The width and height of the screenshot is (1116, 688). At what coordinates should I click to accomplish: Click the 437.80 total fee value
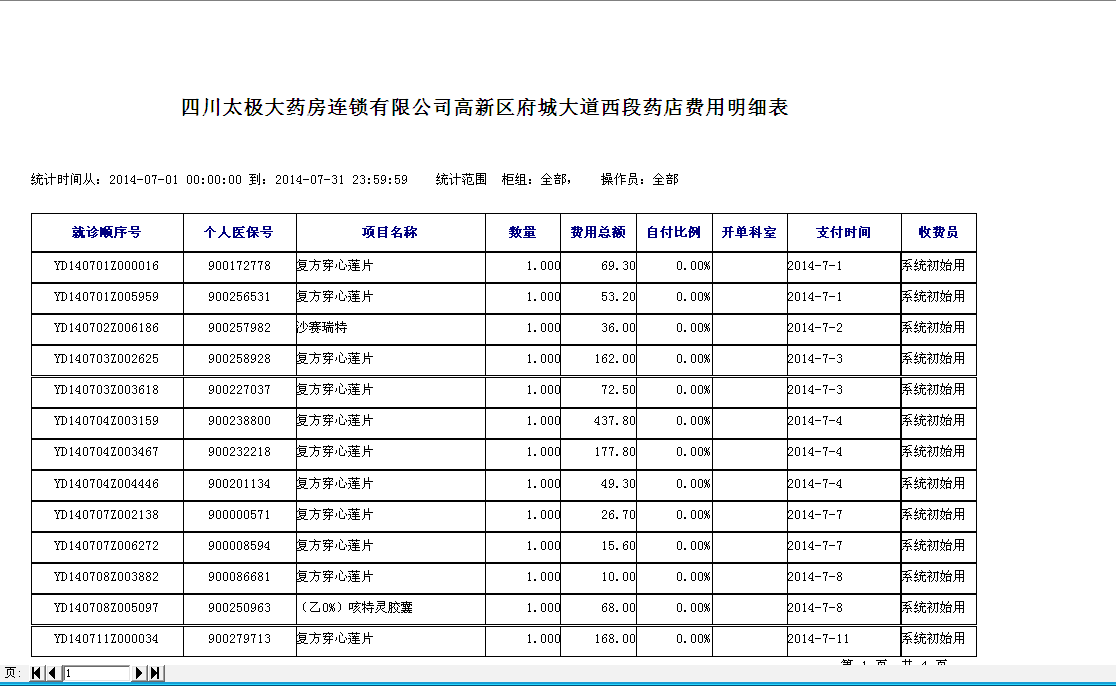(614, 421)
